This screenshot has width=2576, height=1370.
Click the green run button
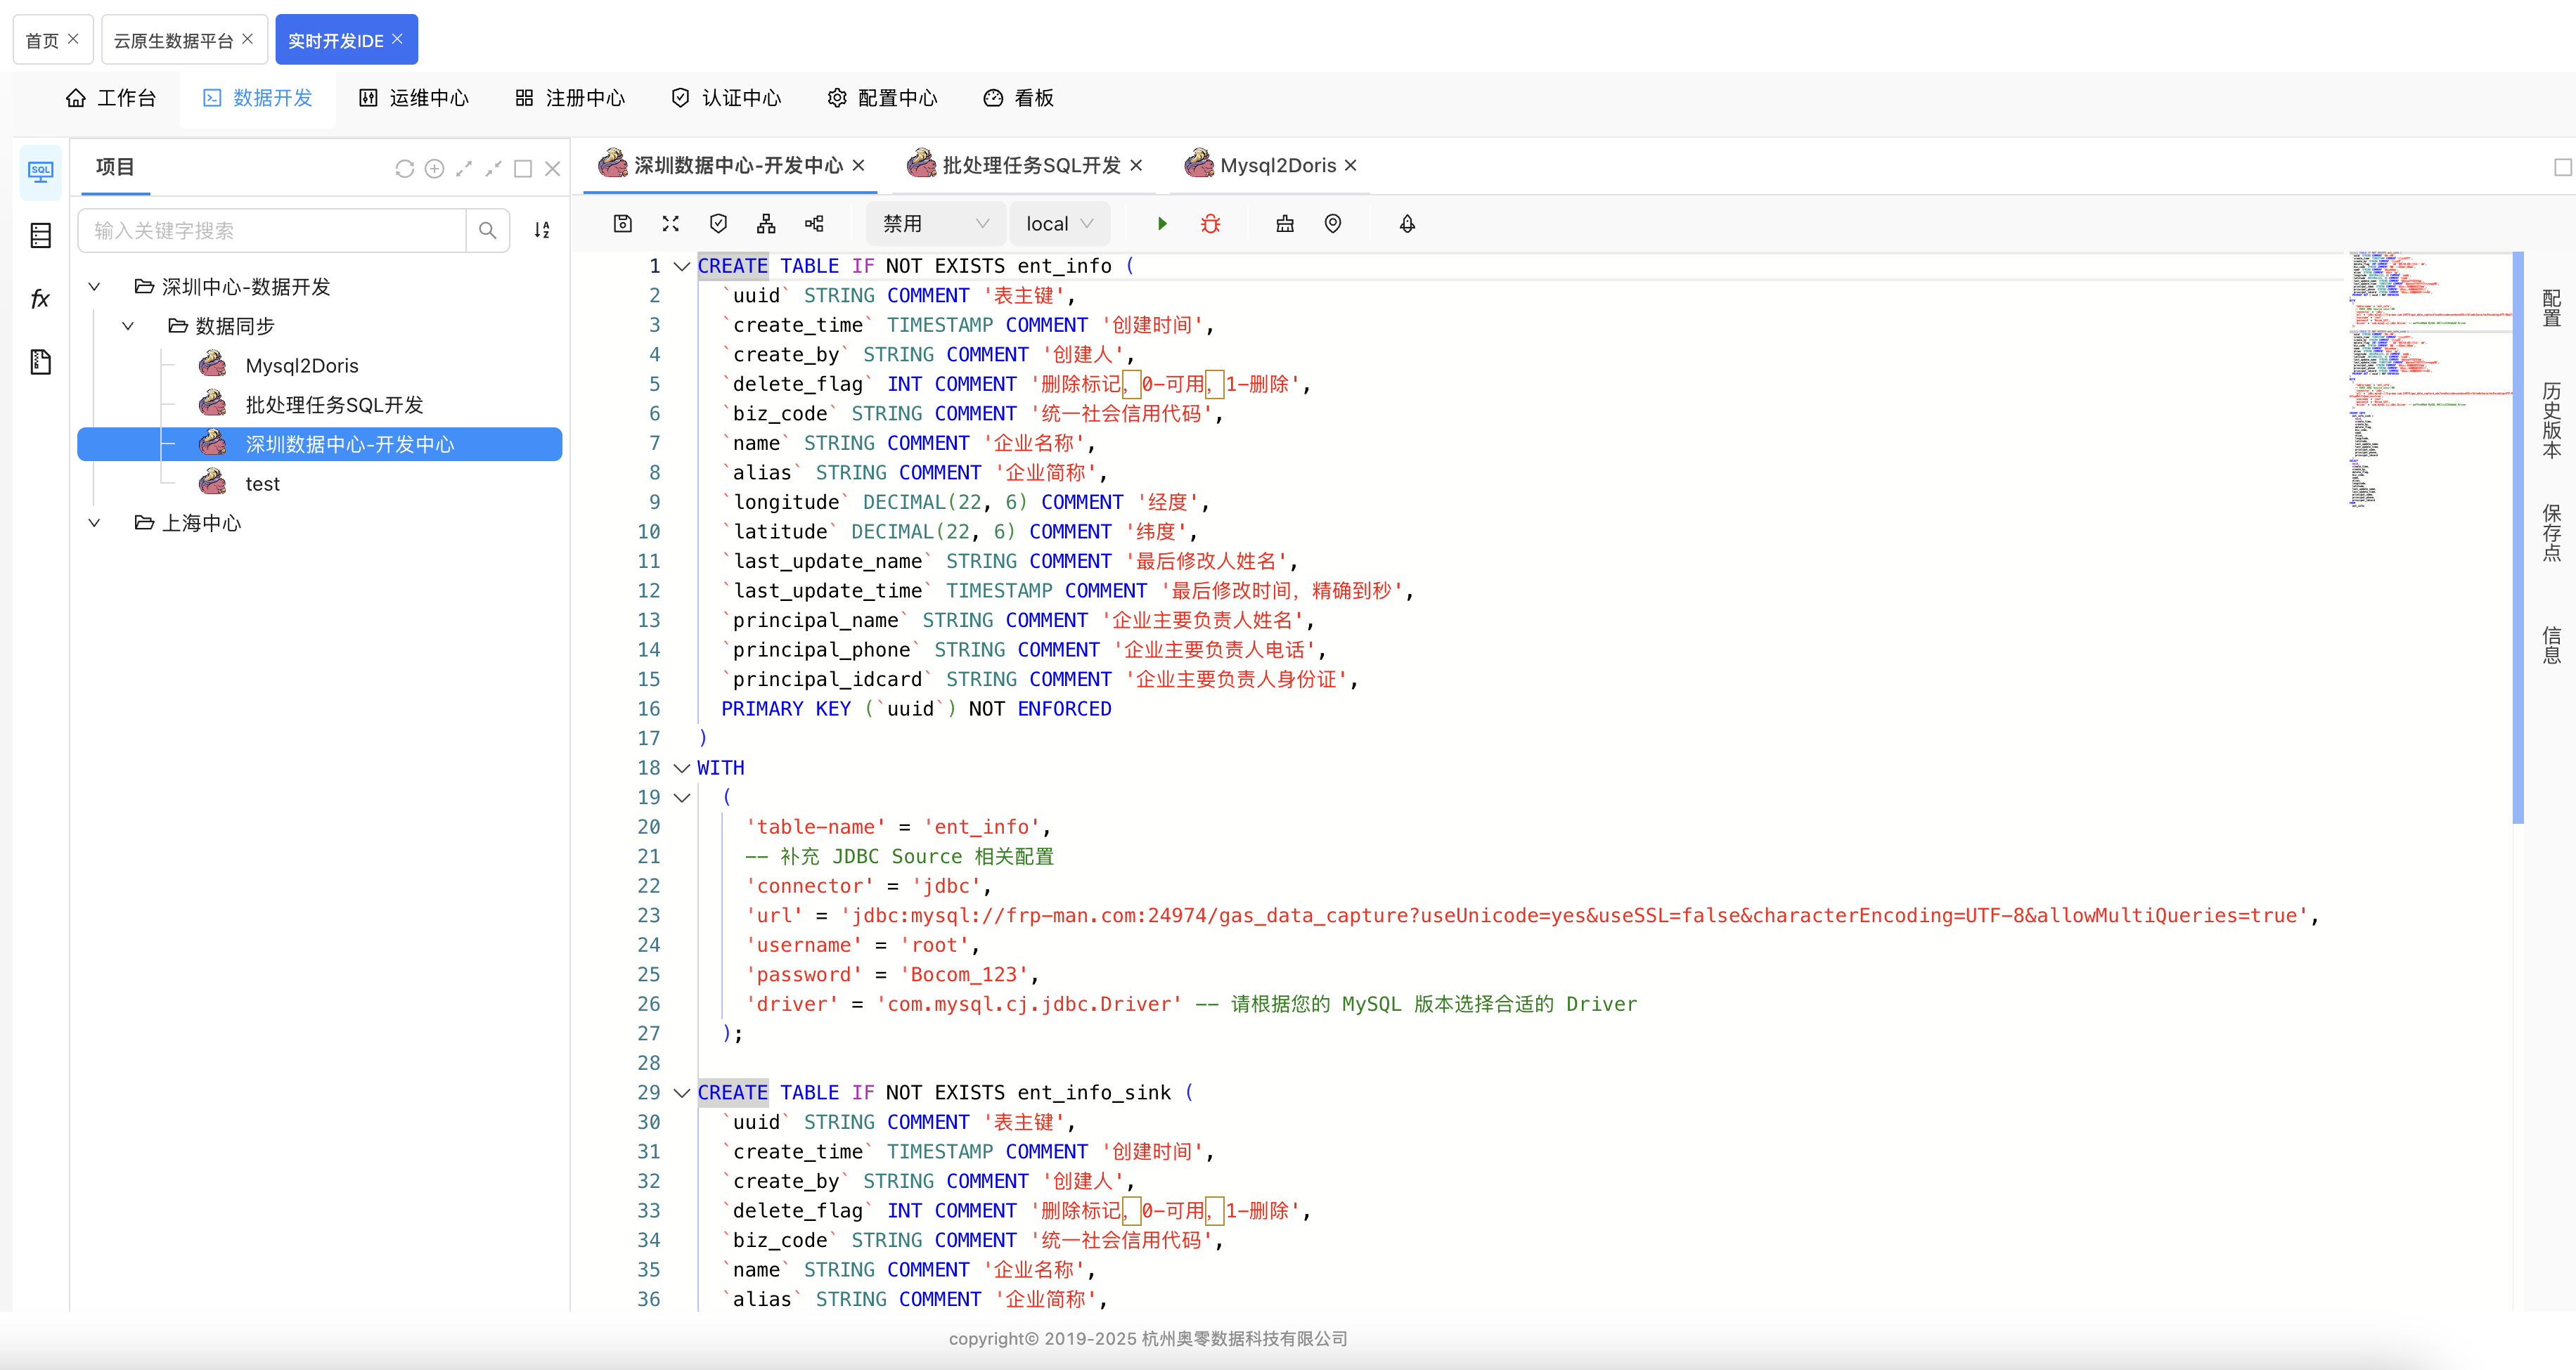click(1162, 224)
